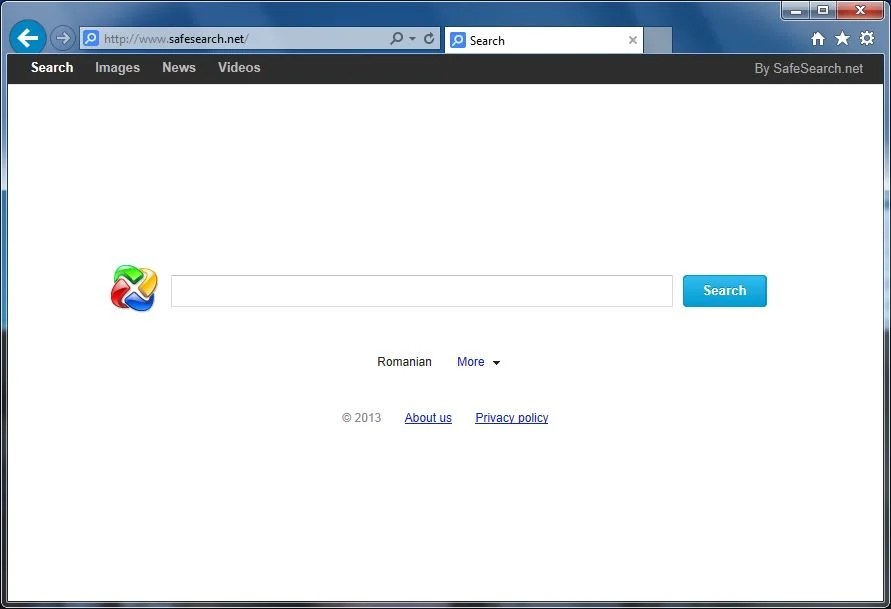Image resolution: width=891 pixels, height=609 pixels.
Task: Click the magnifier search icon in address bar
Action: point(397,38)
